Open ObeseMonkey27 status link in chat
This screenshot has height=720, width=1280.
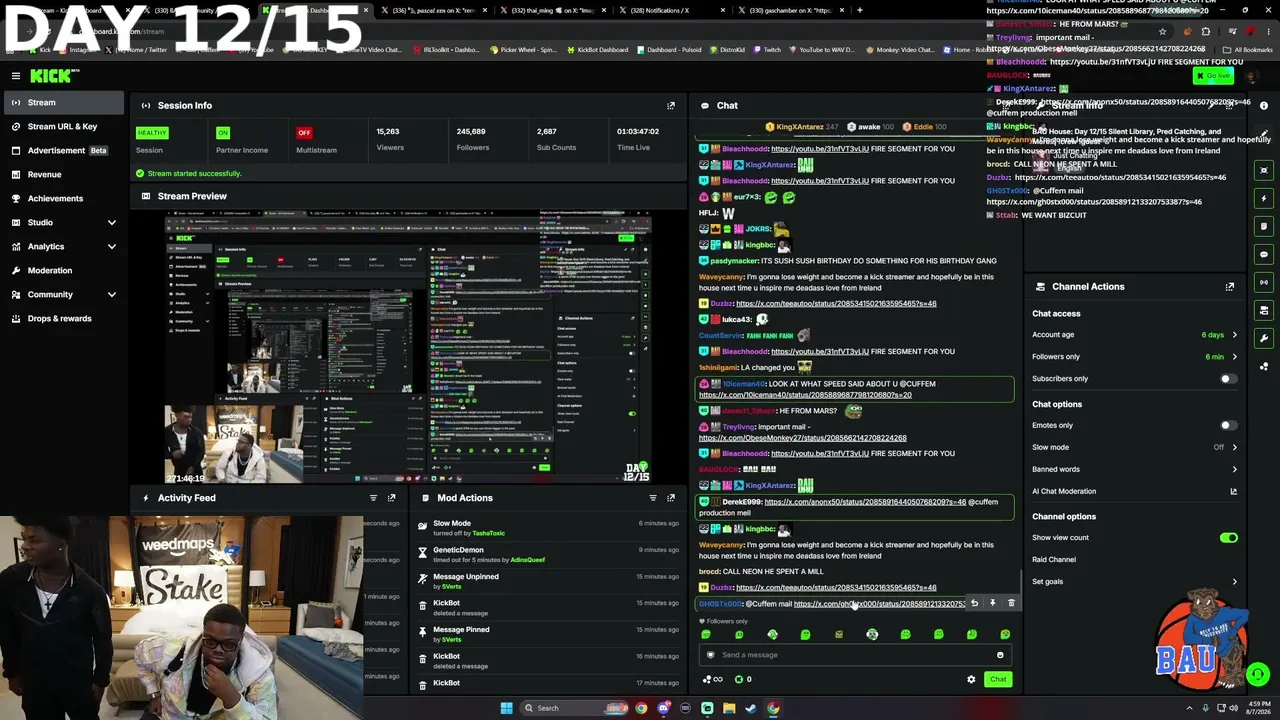(803, 438)
